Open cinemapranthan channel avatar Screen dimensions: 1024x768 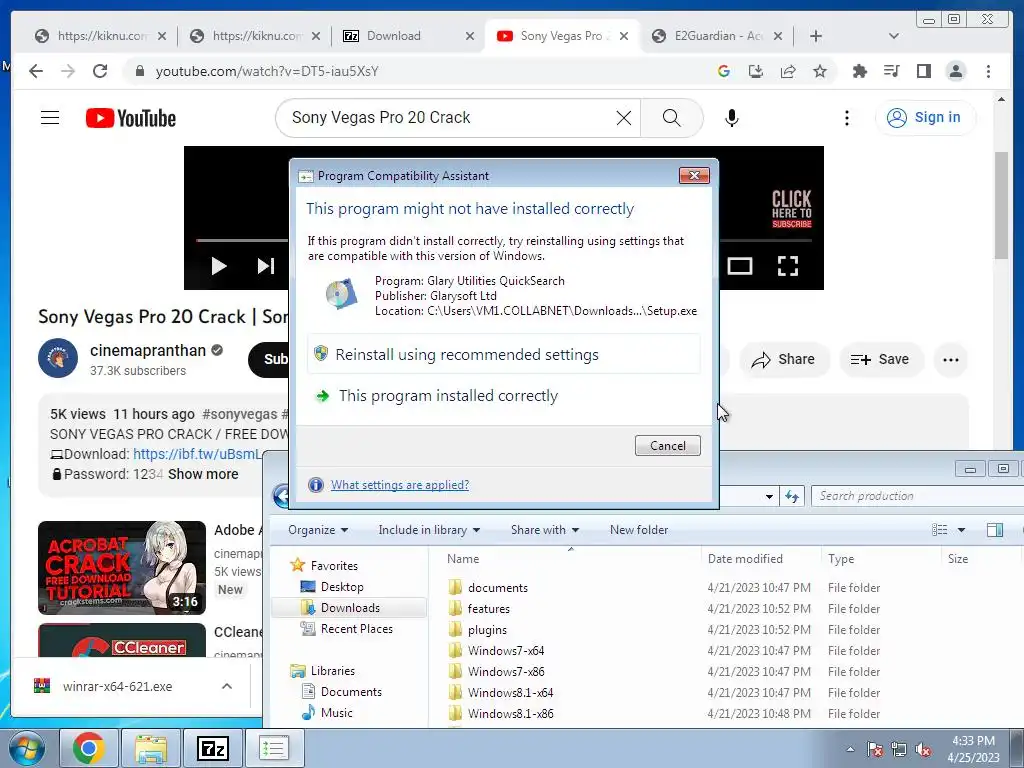(57, 359)
